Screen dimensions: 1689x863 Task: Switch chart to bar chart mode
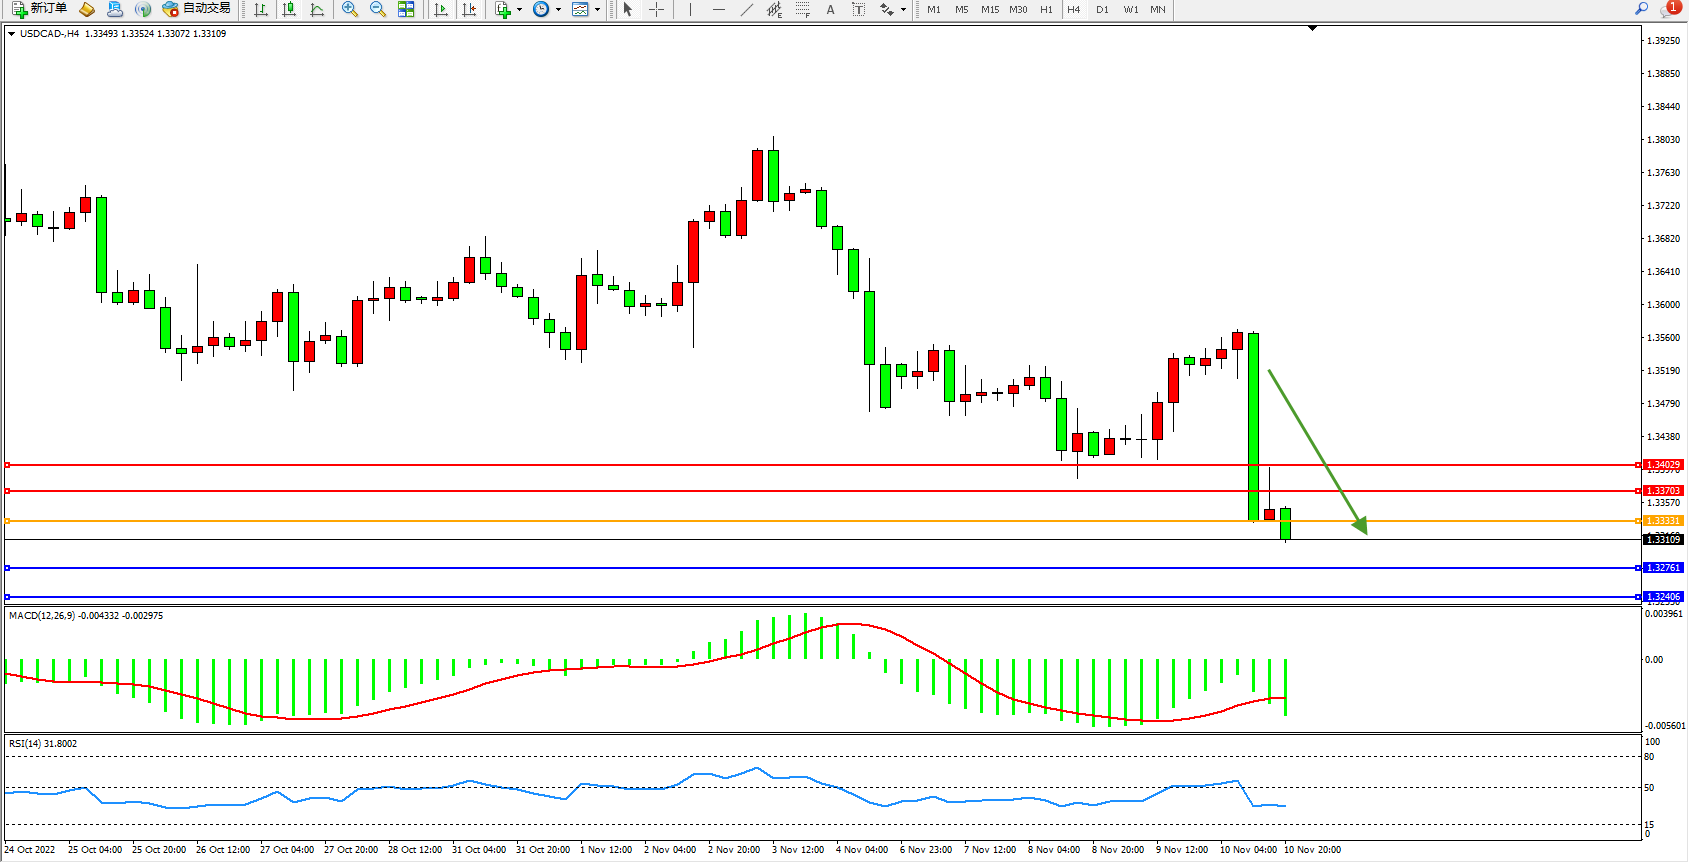click(x=261, y=9)
